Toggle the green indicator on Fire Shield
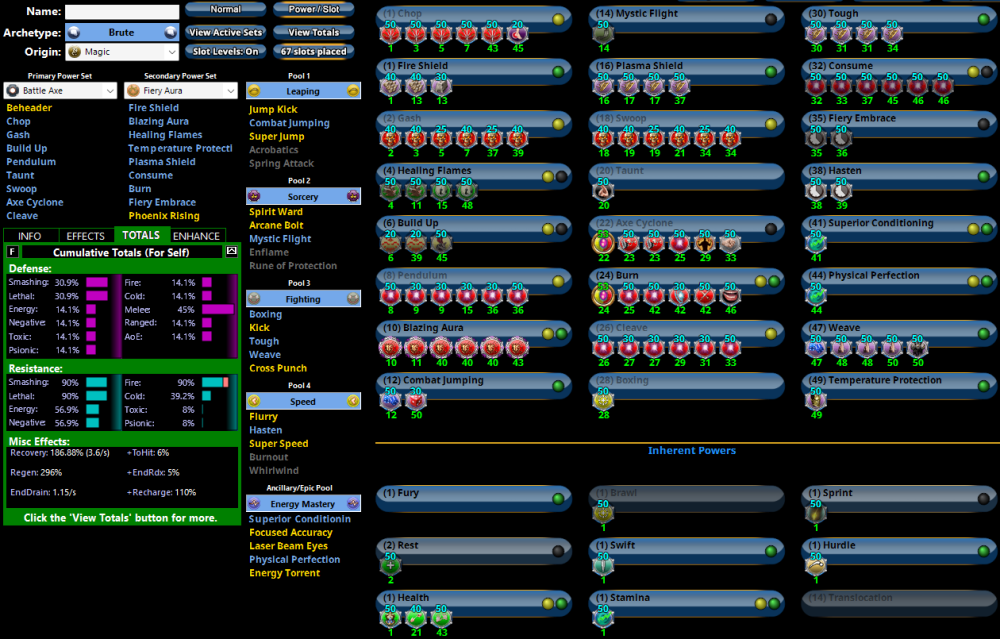Screen dimensions: 1000x639 coord(558,72)
